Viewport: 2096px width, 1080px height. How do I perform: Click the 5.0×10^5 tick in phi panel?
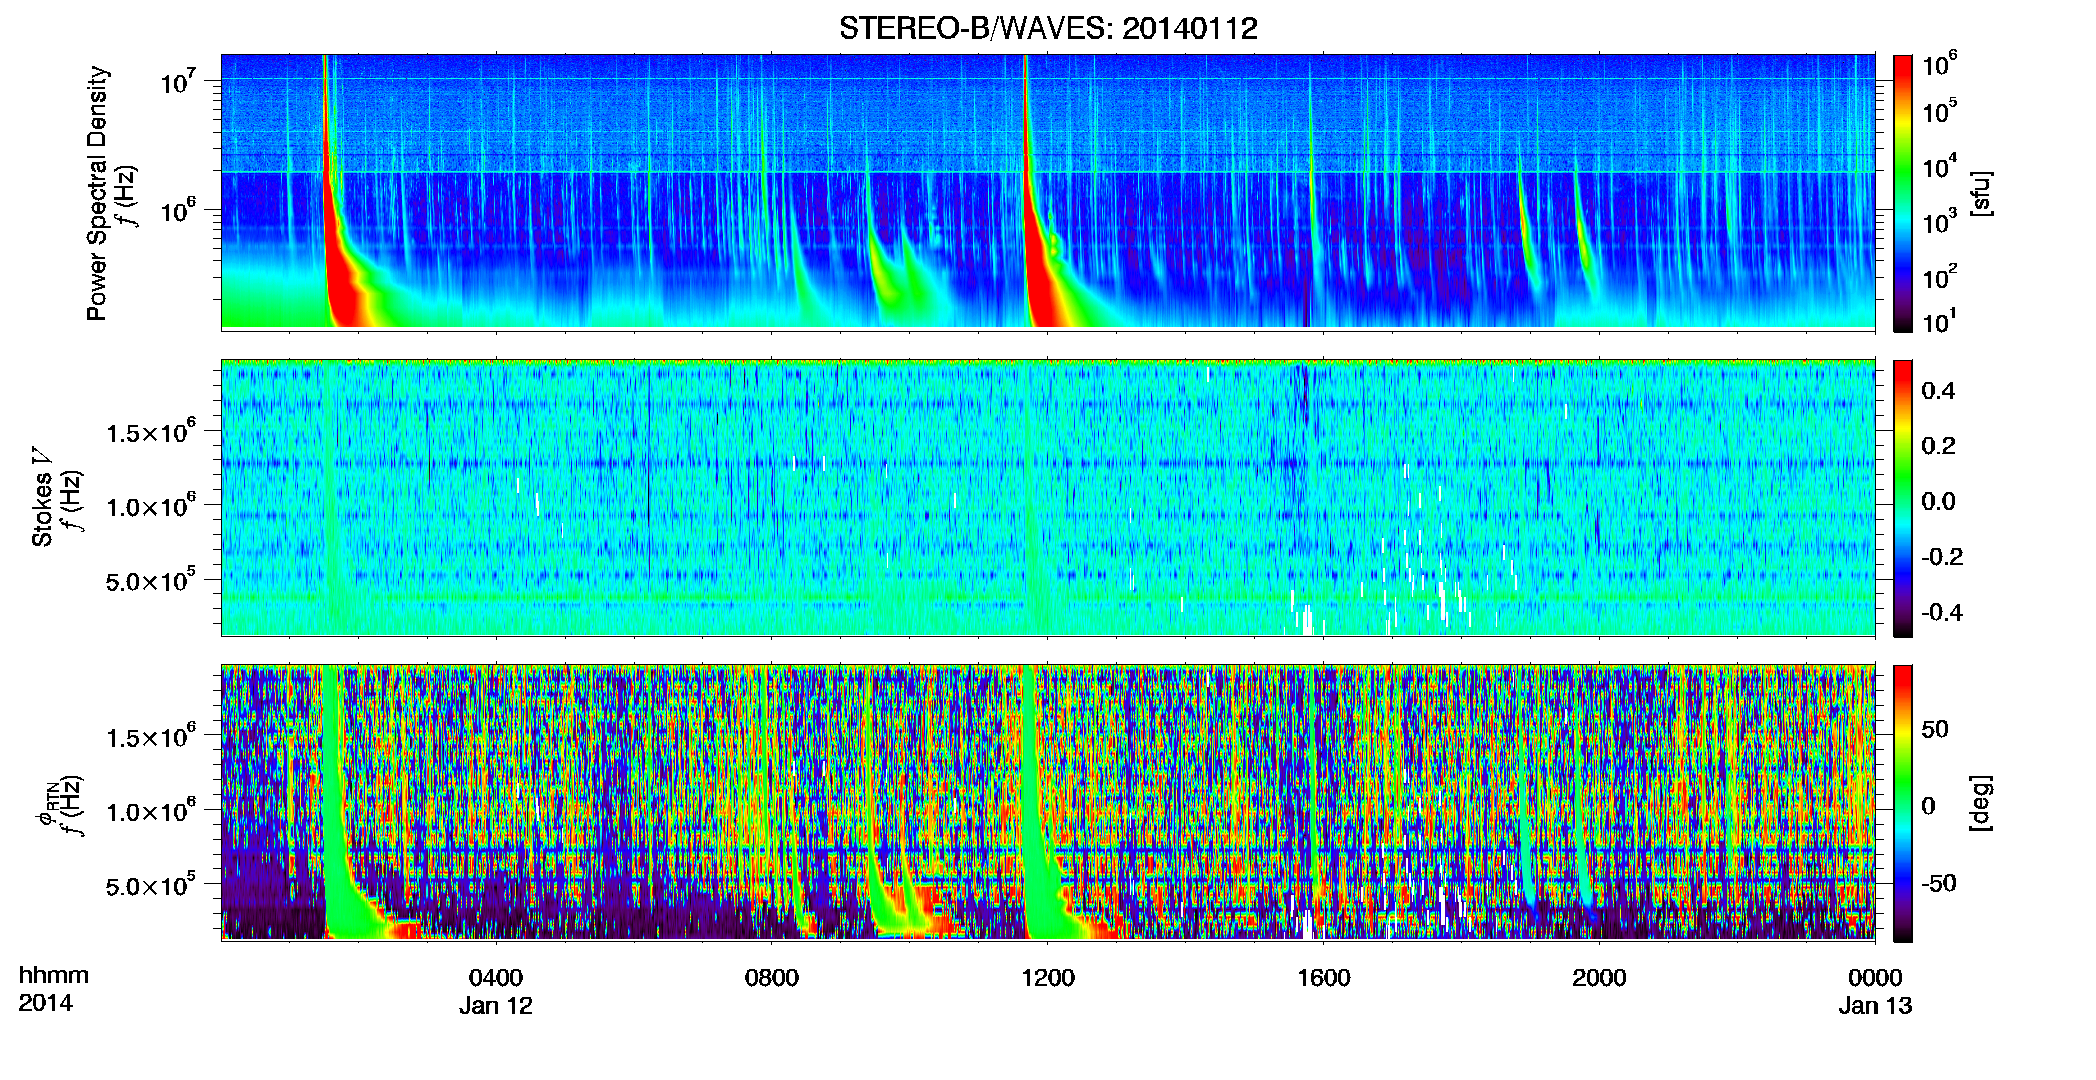point(151,884)
